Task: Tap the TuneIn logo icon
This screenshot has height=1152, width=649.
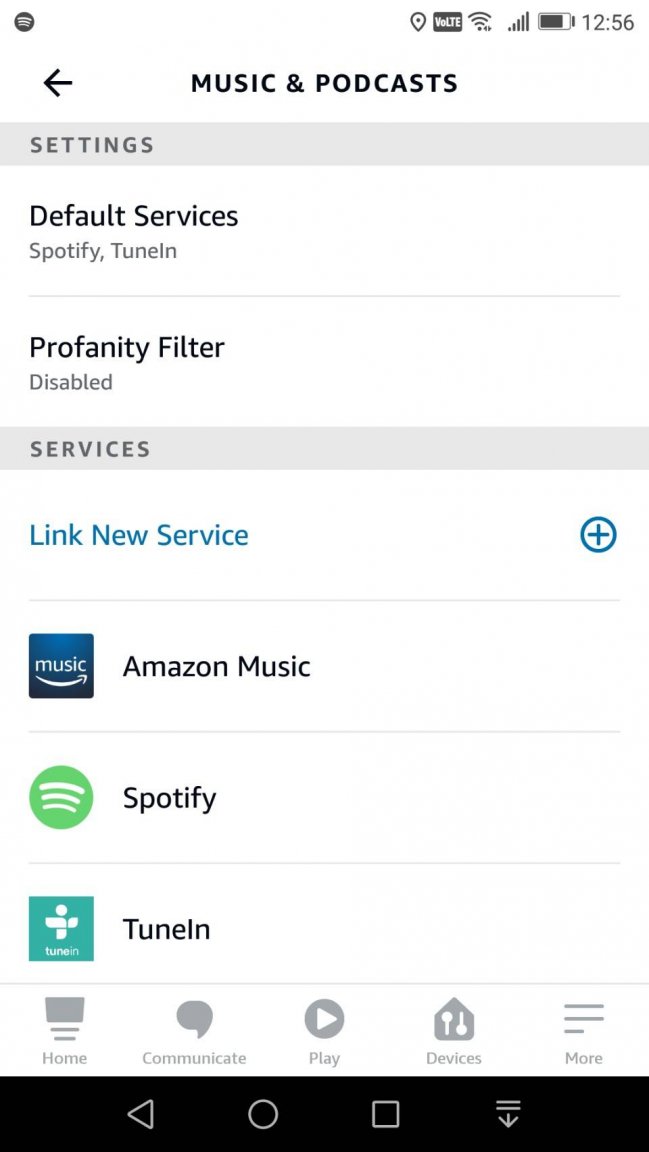Action: 61,928
